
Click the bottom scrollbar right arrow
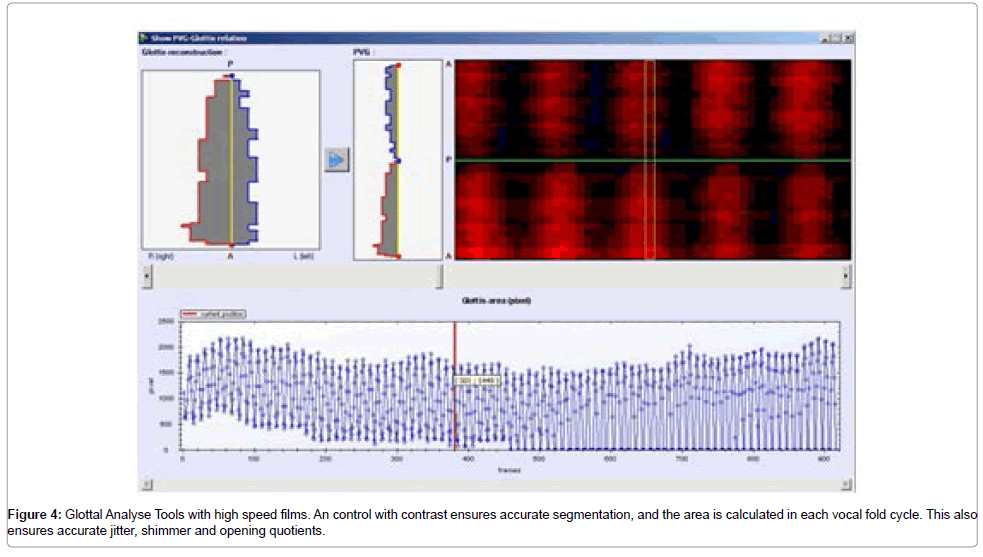846,484
